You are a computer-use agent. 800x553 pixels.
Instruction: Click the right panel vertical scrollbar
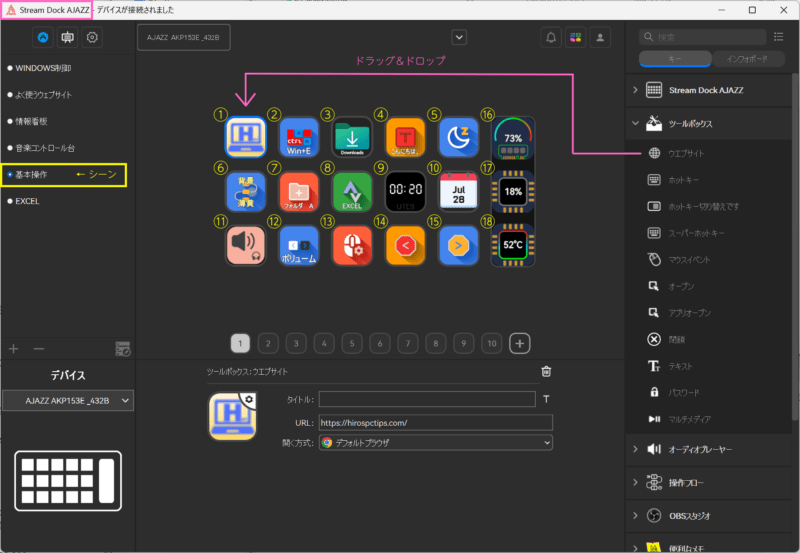(x=795, y=245)
